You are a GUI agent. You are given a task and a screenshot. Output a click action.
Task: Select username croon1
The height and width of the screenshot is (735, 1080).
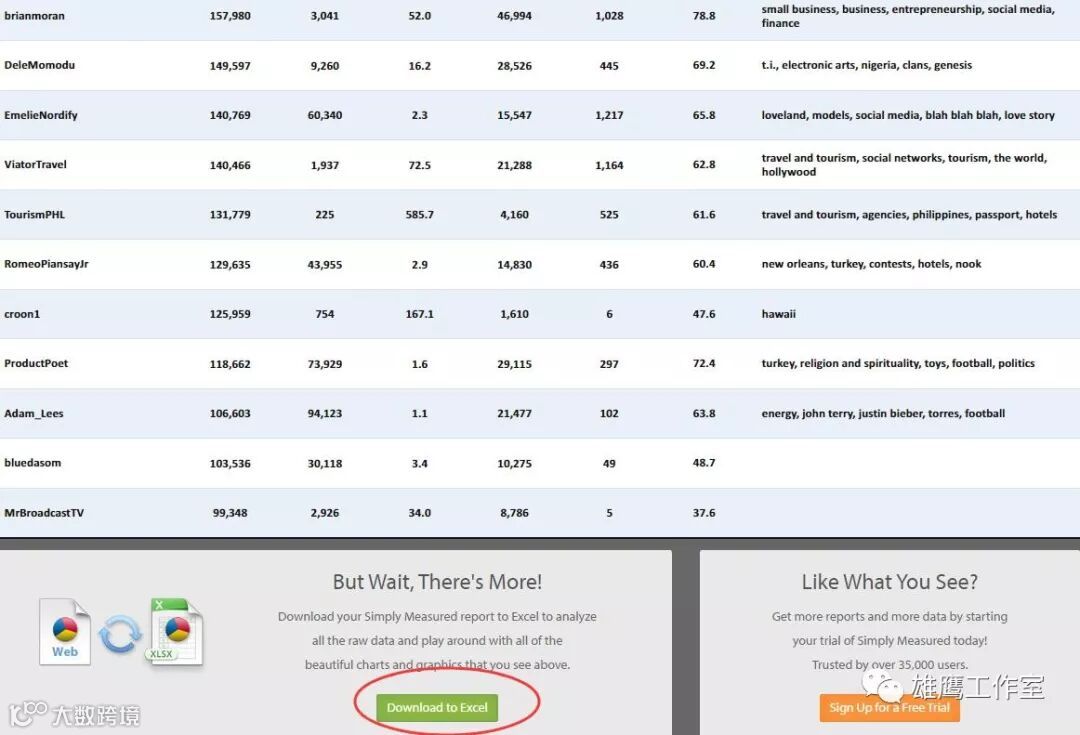pos(22,313)
